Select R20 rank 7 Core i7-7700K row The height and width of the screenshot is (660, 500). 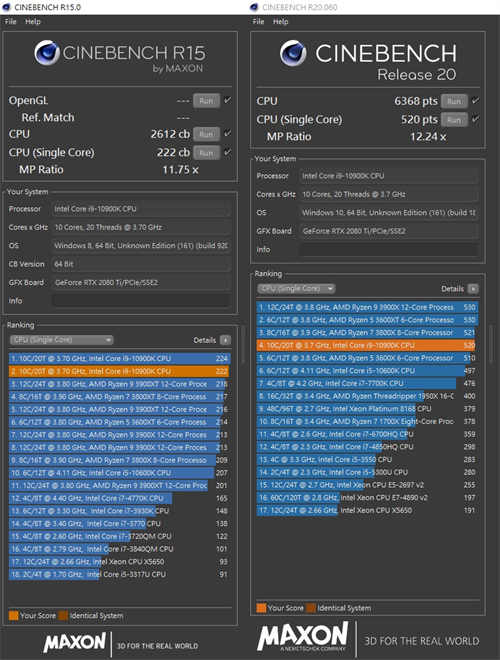click(x=367, y=383)
